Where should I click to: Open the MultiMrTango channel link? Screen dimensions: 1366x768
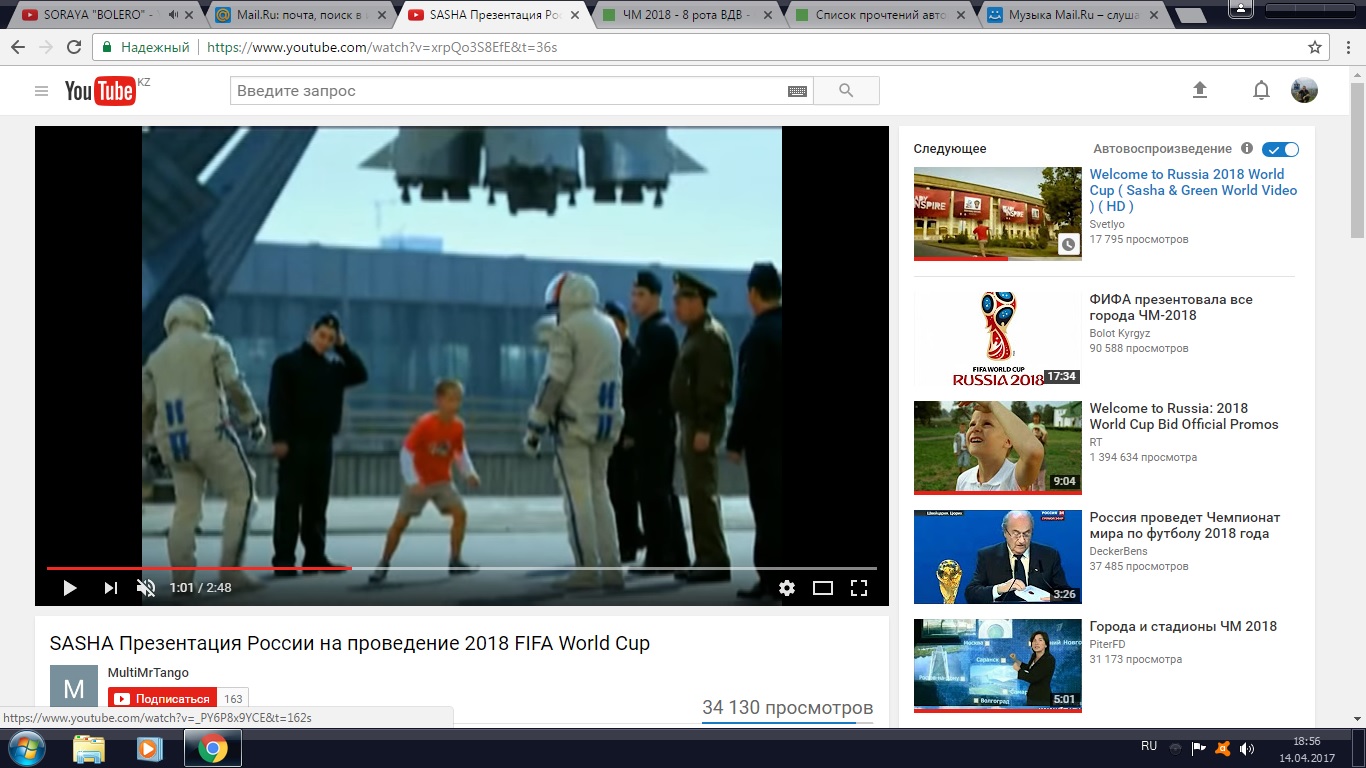pyautogui.click(x=148, y=673)
